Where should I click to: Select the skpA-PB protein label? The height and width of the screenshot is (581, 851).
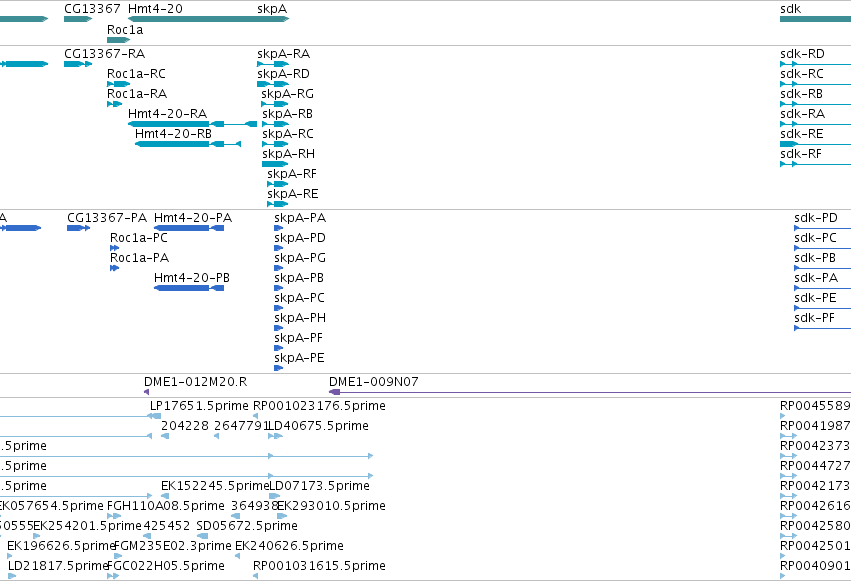point(299,278)
